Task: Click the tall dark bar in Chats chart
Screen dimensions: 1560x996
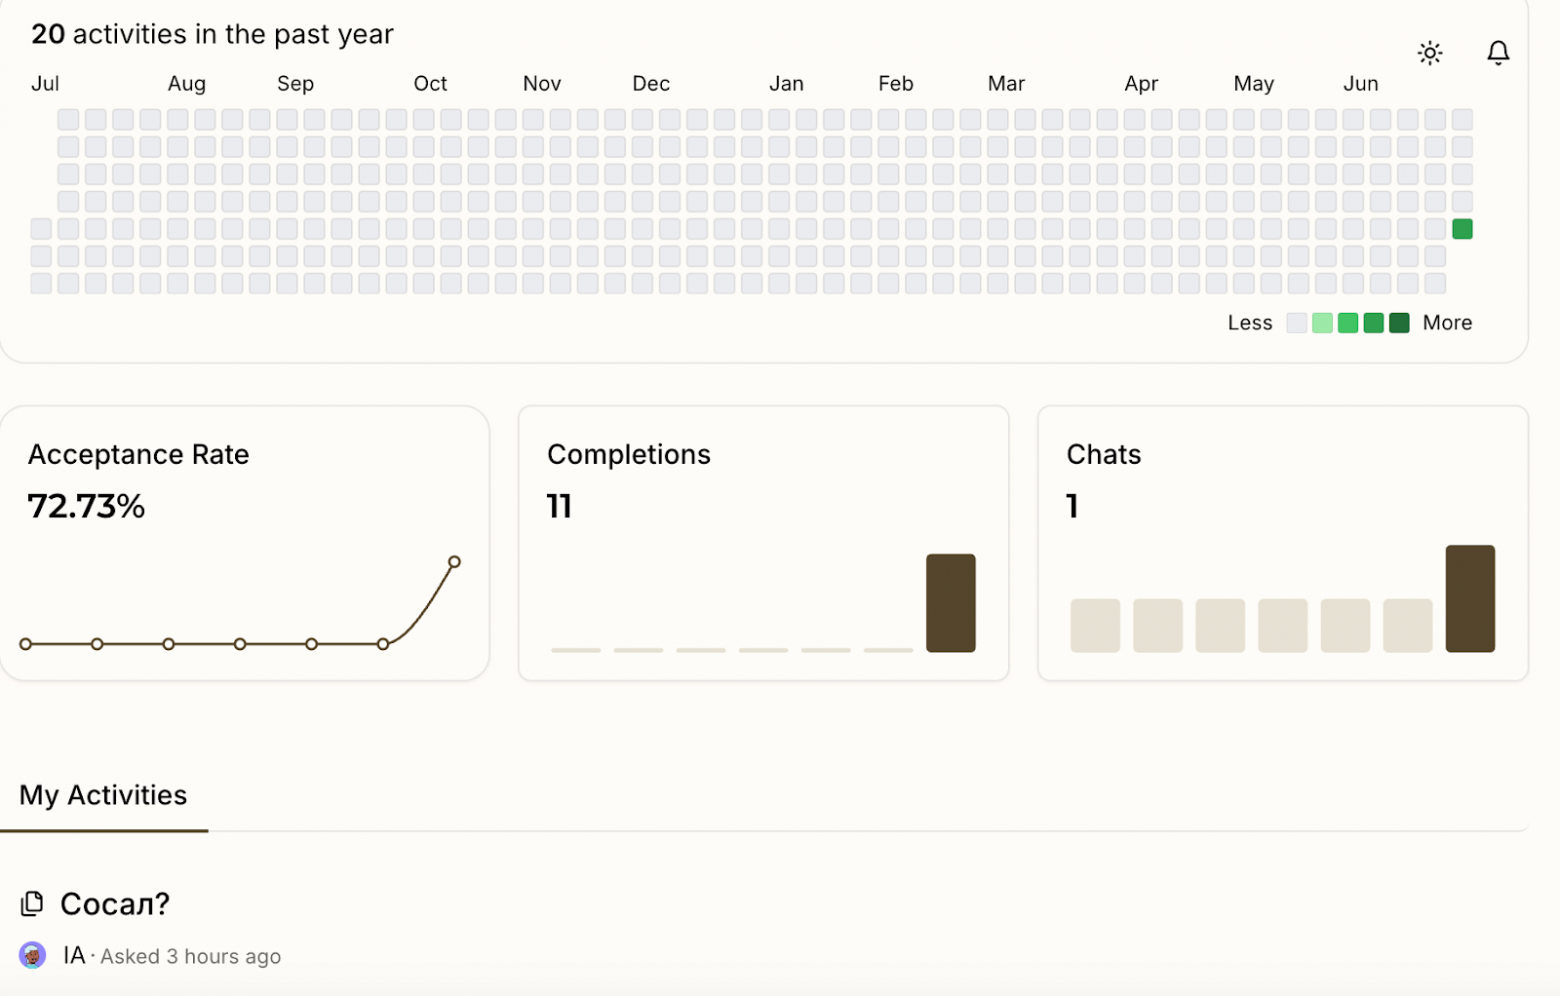Action: 1469,598
